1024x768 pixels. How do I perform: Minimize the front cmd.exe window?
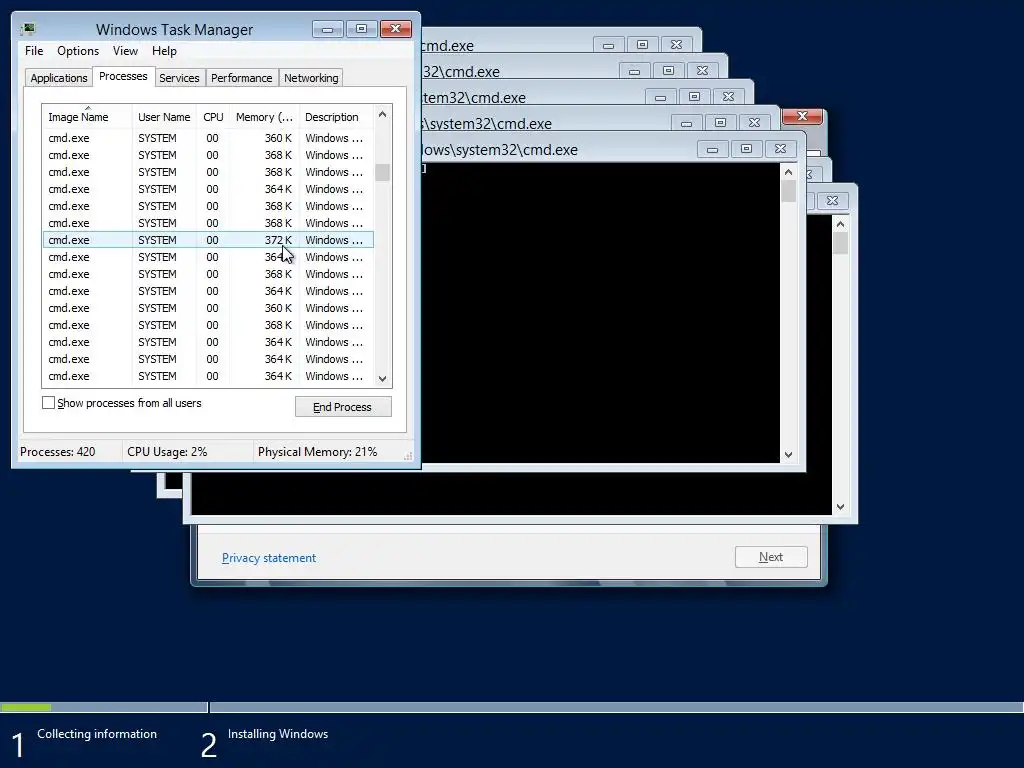coord(712,150)
